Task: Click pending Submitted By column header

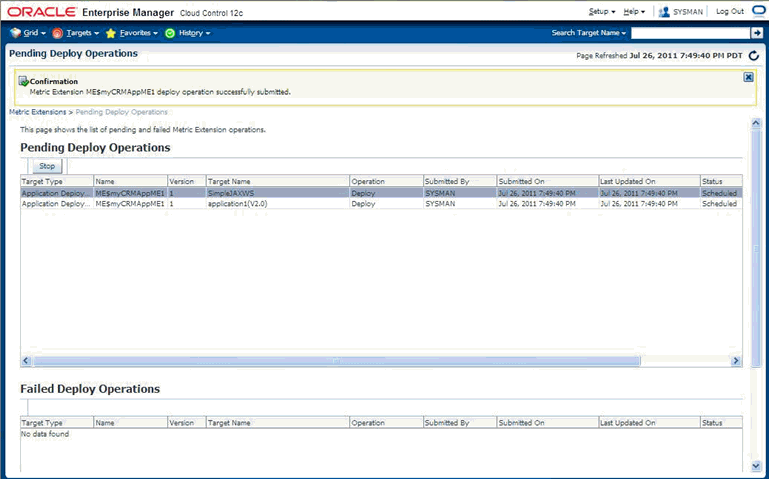Action: pos(460,181)
